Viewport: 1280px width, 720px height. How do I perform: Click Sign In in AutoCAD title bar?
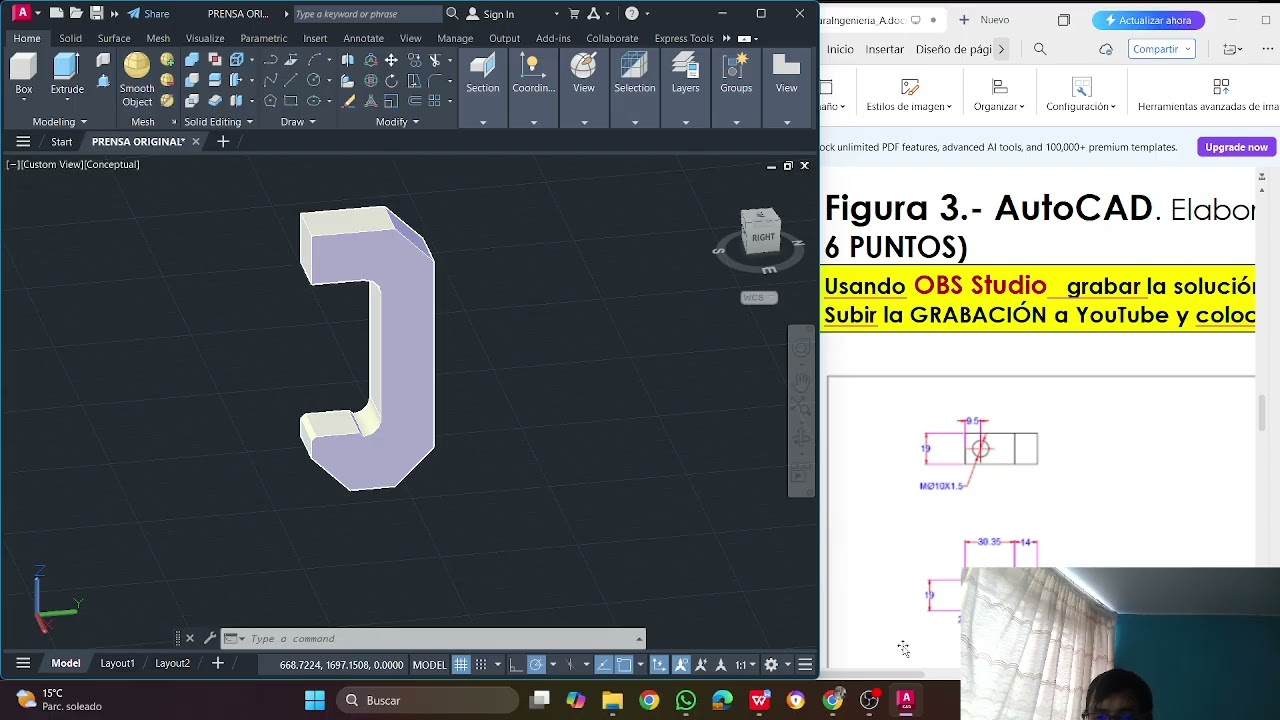(490, 14)
